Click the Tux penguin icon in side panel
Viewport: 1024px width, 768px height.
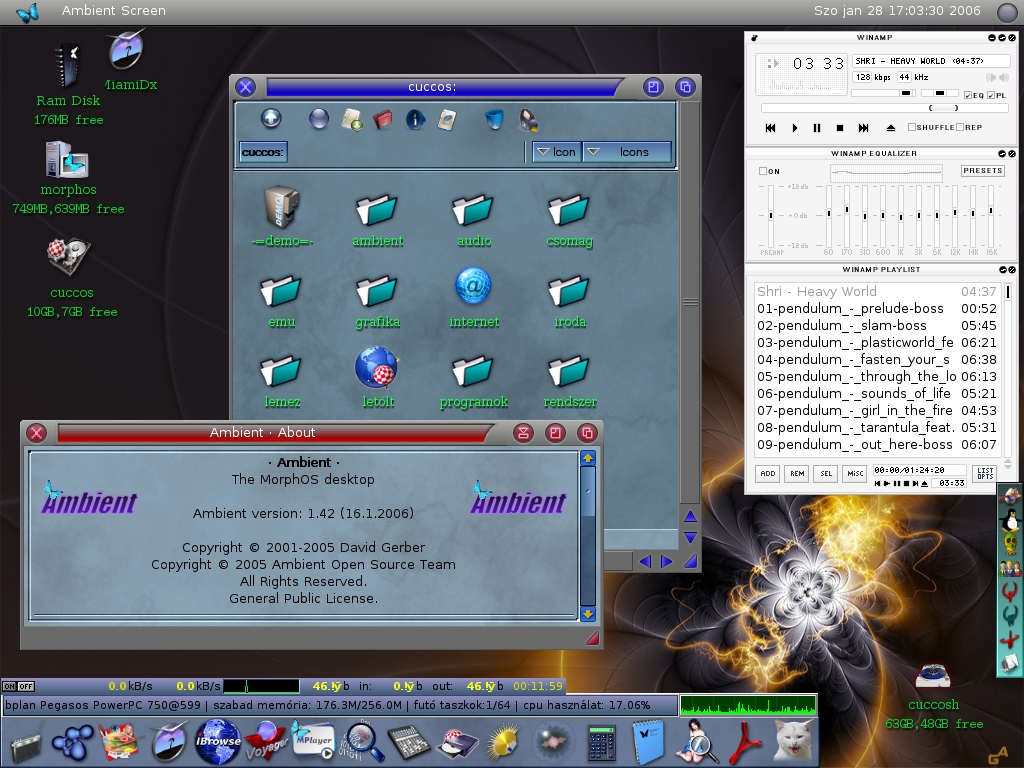1011,521
